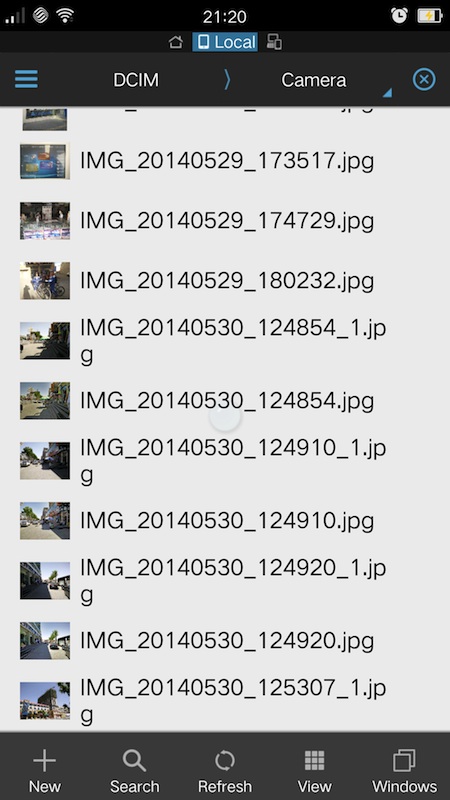This screenshot has height=800, width=450.
Task: Close the Camera folder window
Action: 424,80
